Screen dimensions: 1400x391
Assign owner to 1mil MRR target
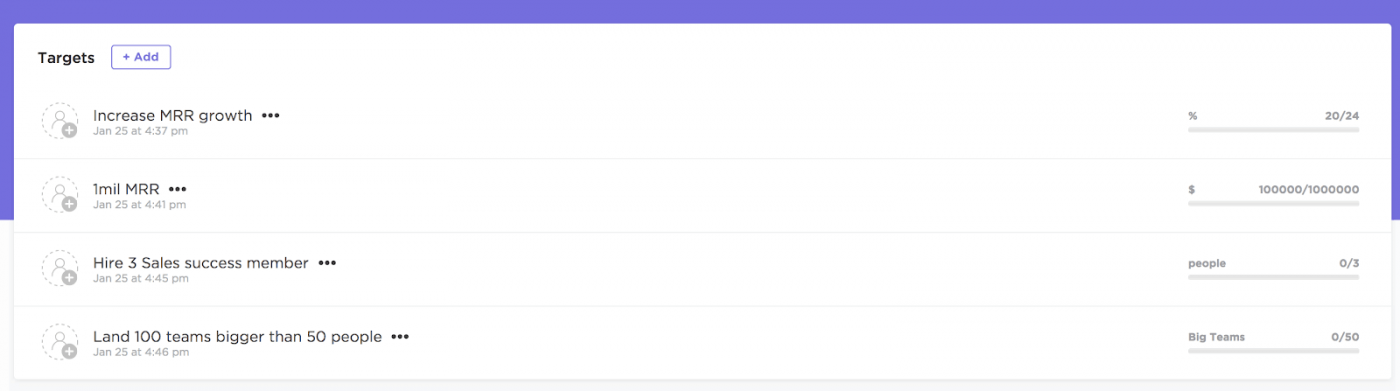[60, 195]
